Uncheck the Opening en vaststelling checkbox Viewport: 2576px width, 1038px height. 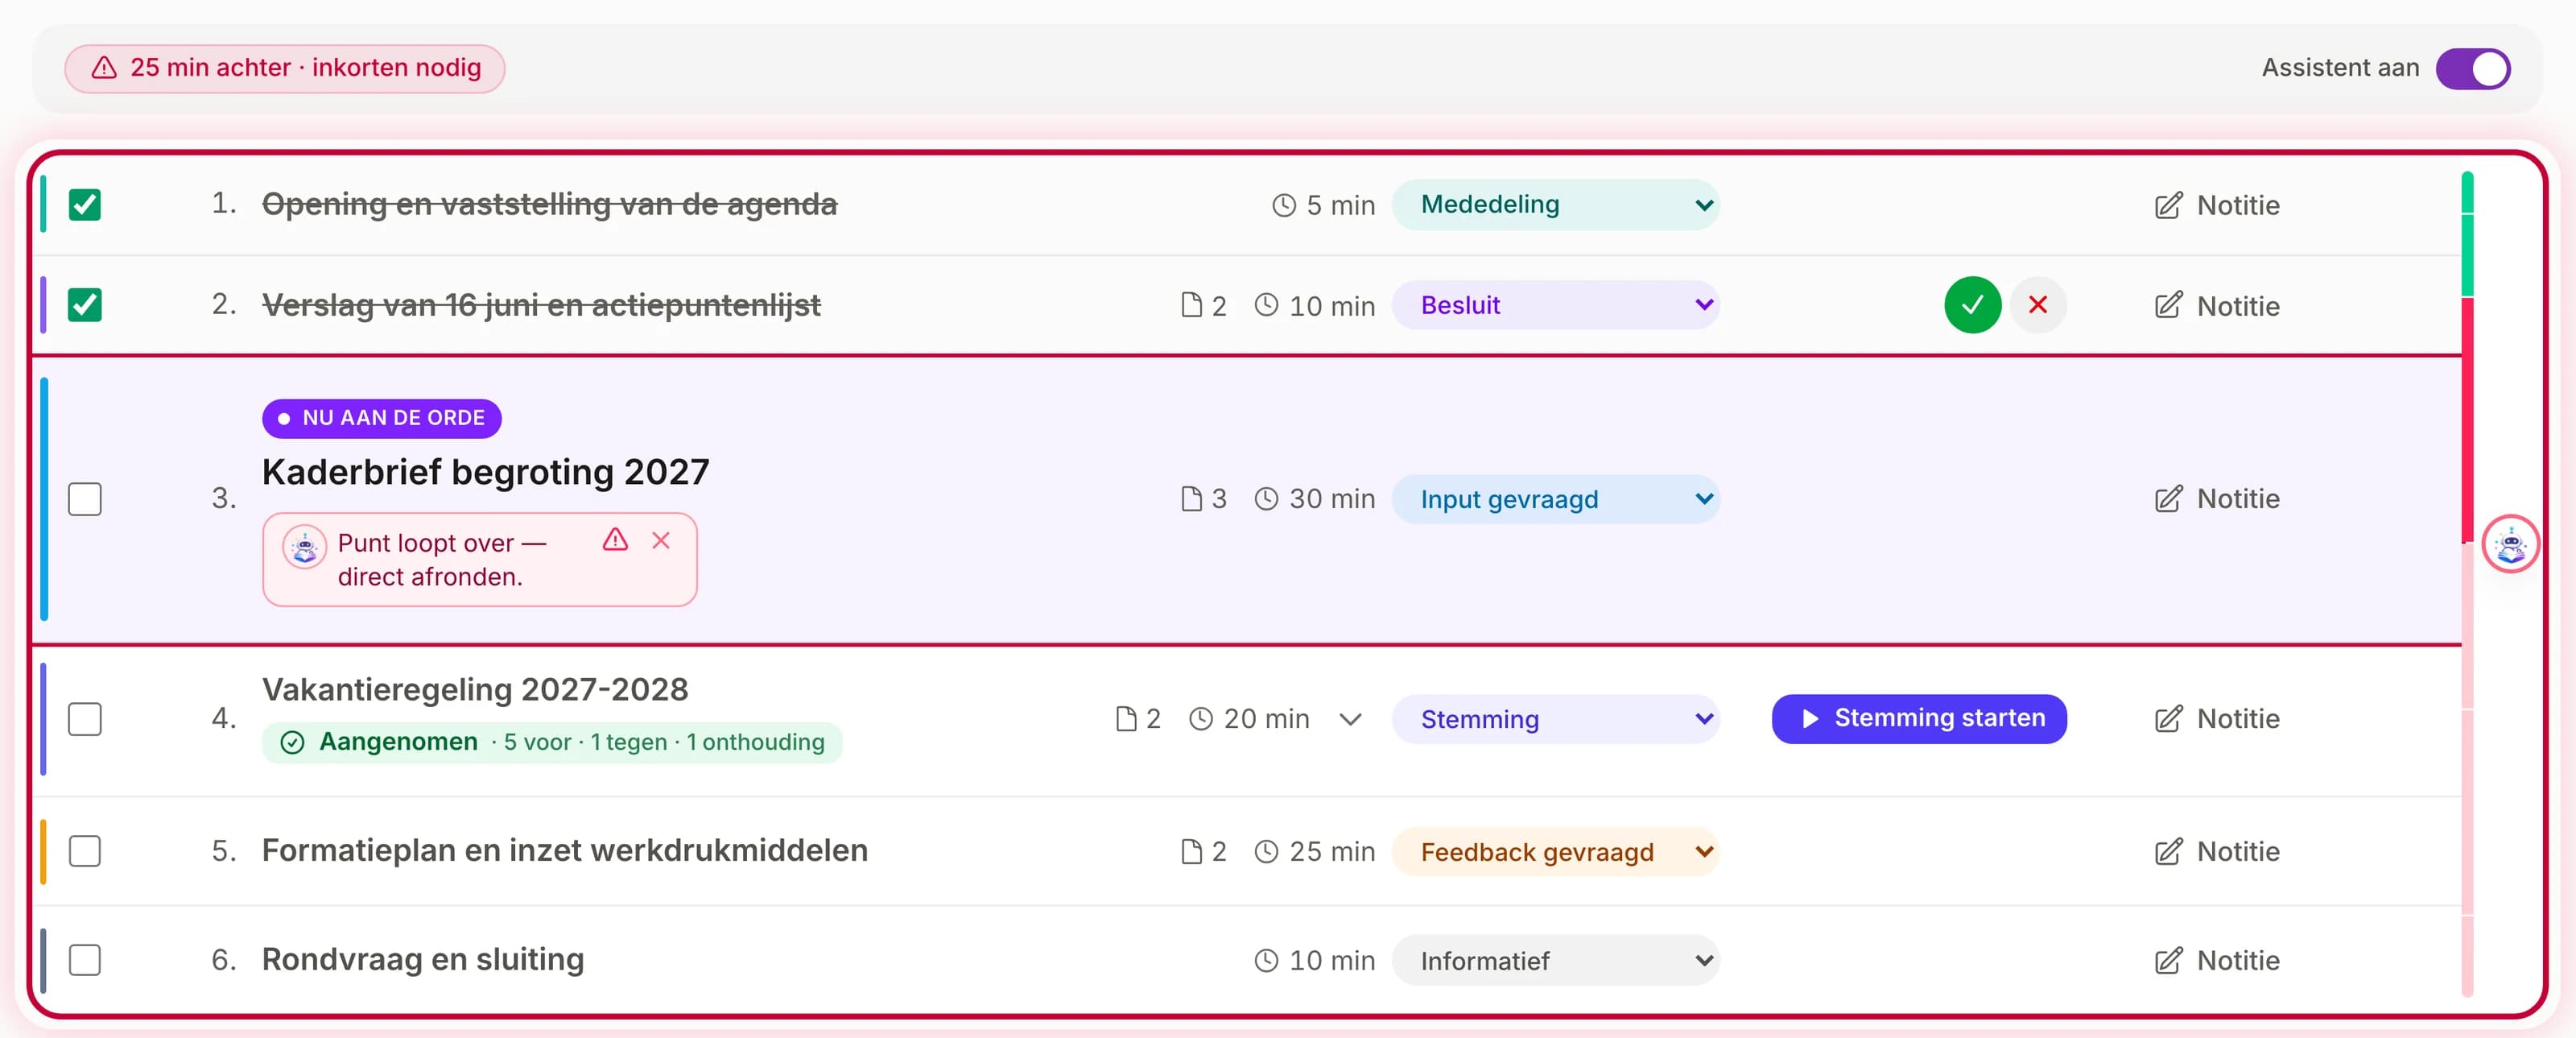coord(85,205)
